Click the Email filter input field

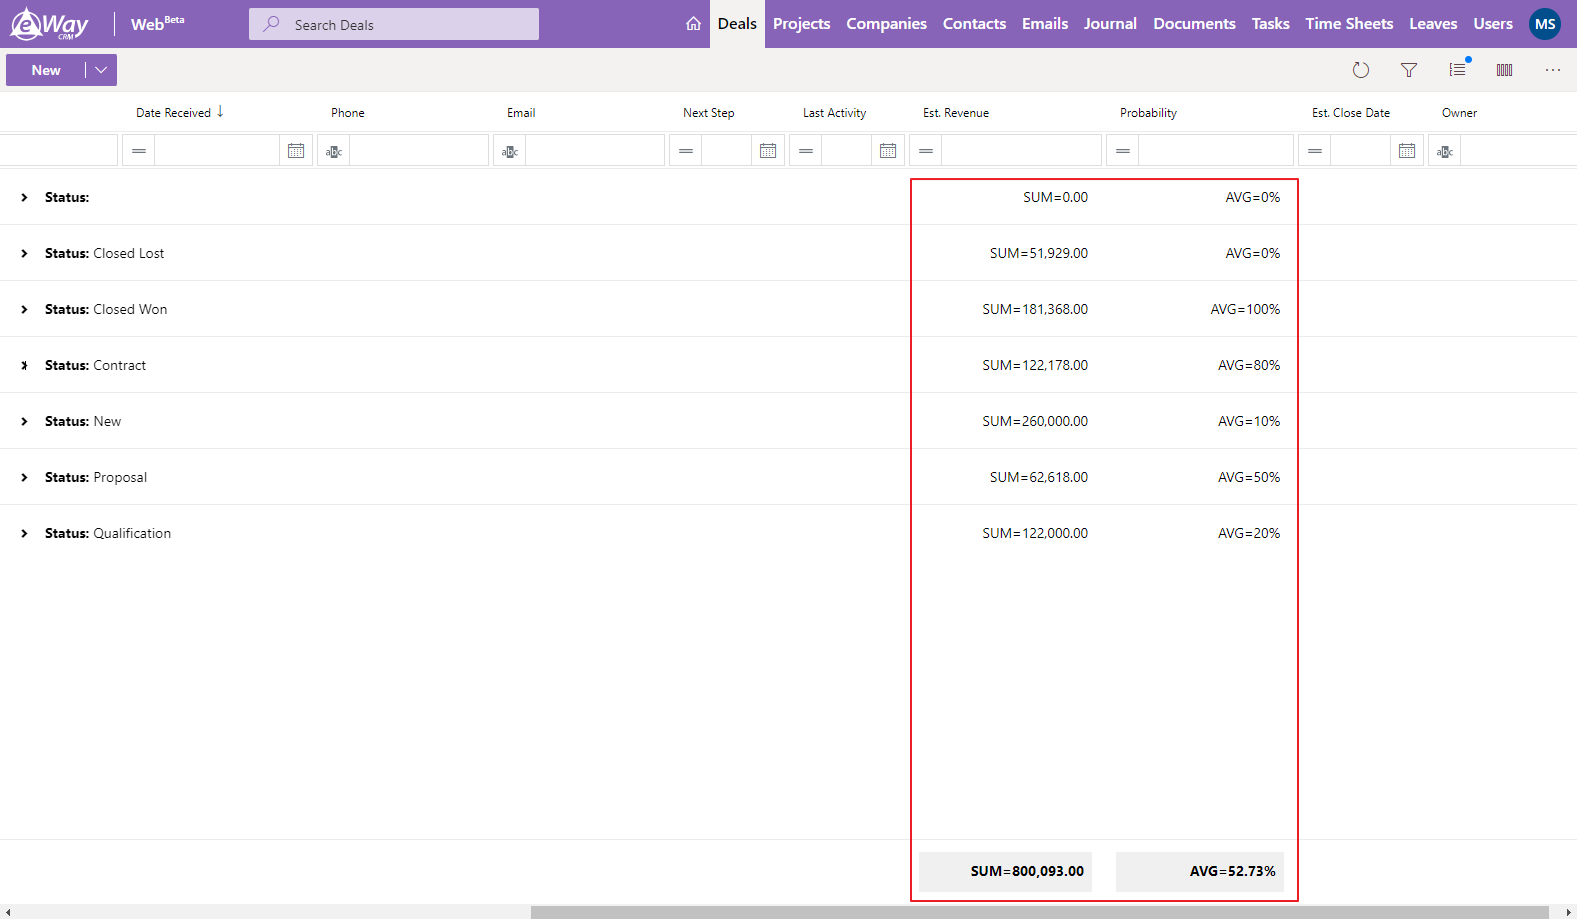pyautogui.click(x=595, y=151)
